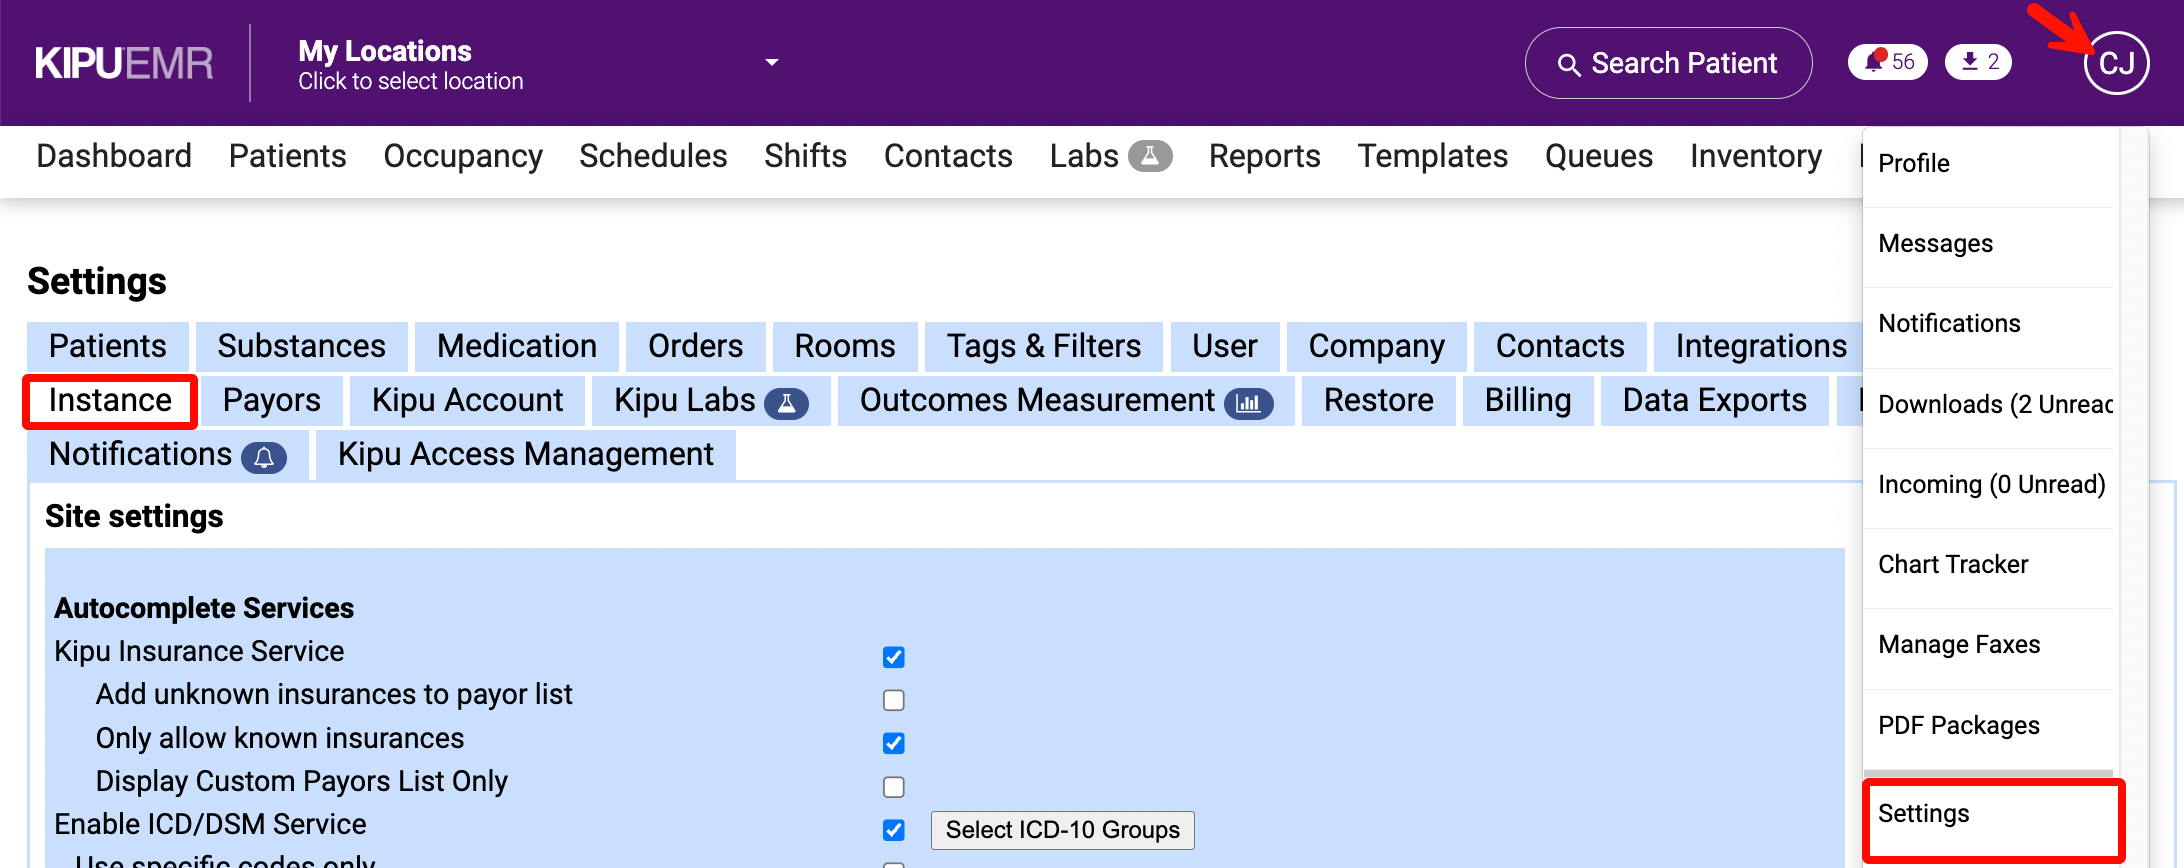Switch to the Kipu Access Management tab
Image resolution: width=2184 pixels, height=868 pixels.
(x=525, y=455)
